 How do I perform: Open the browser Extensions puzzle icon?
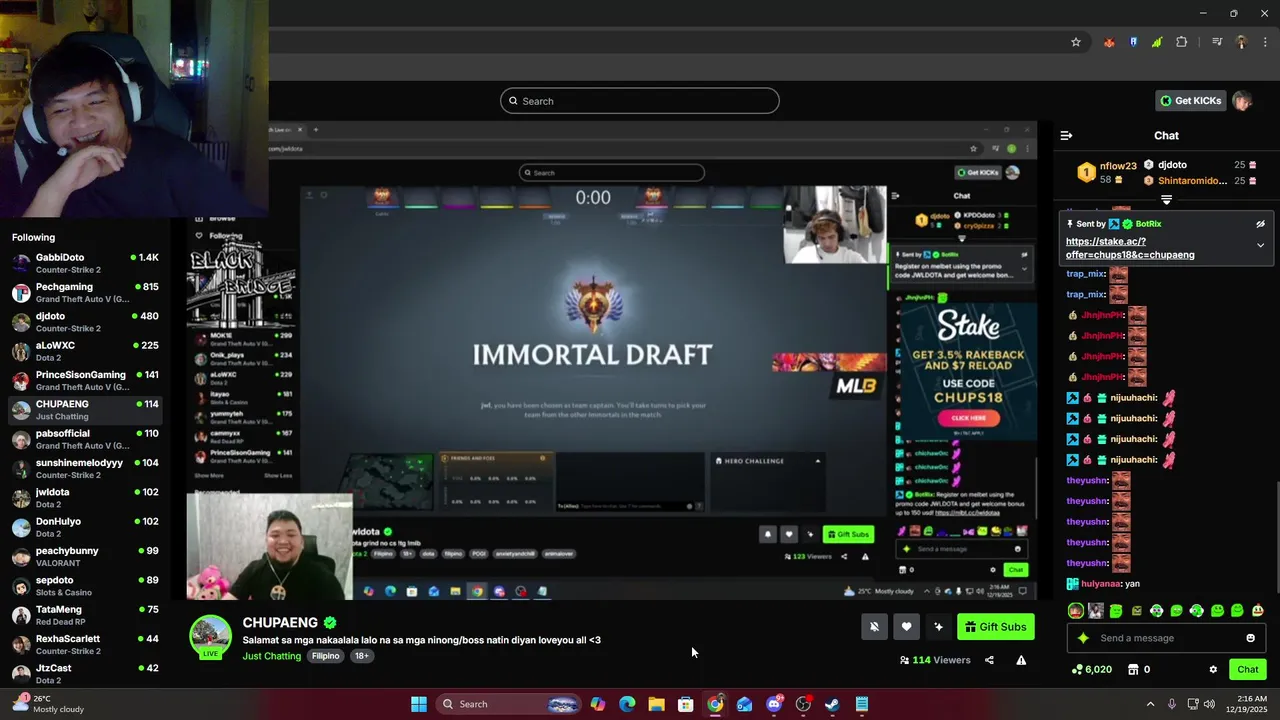1182,42
